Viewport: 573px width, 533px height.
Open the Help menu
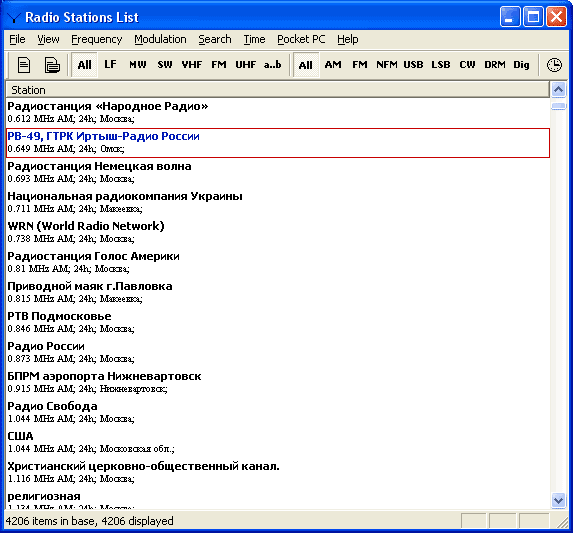(348, 39)
